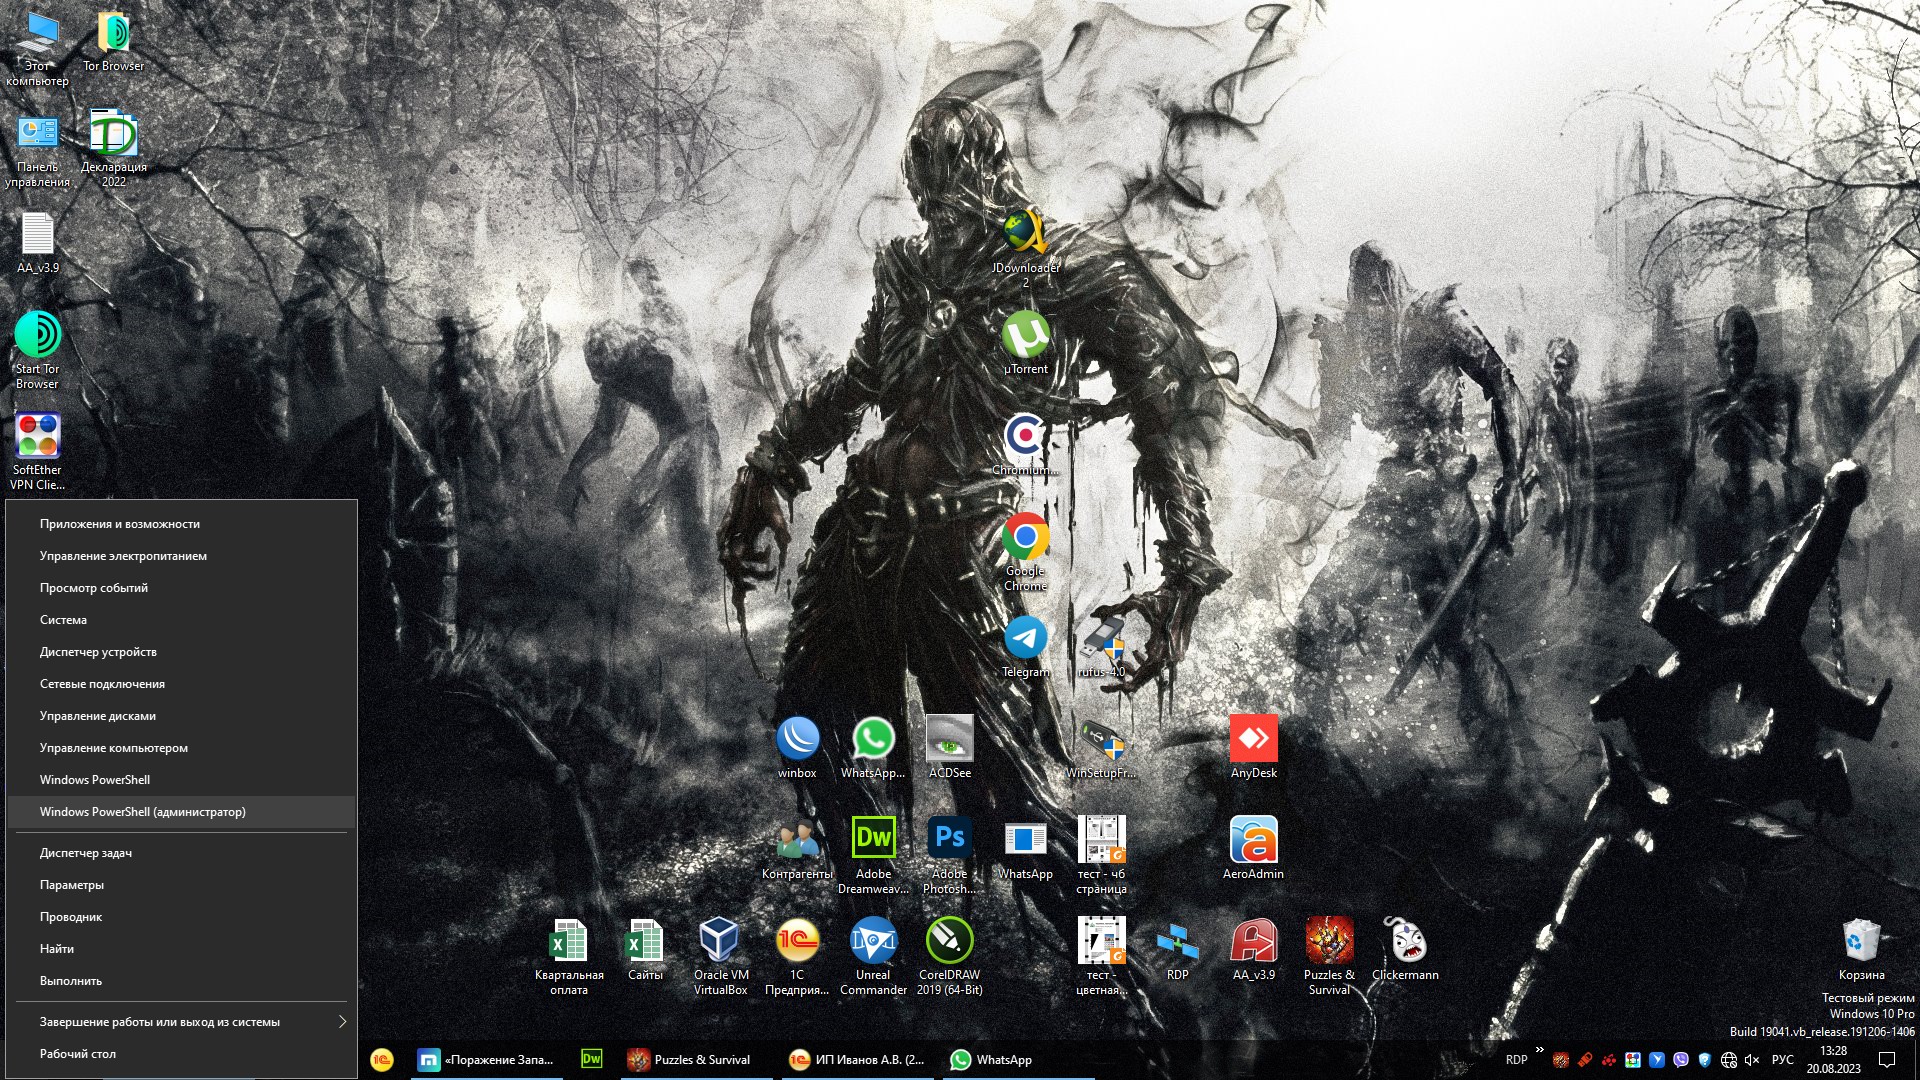Select Oracle VM VirtualBox icon

(721, 956)
